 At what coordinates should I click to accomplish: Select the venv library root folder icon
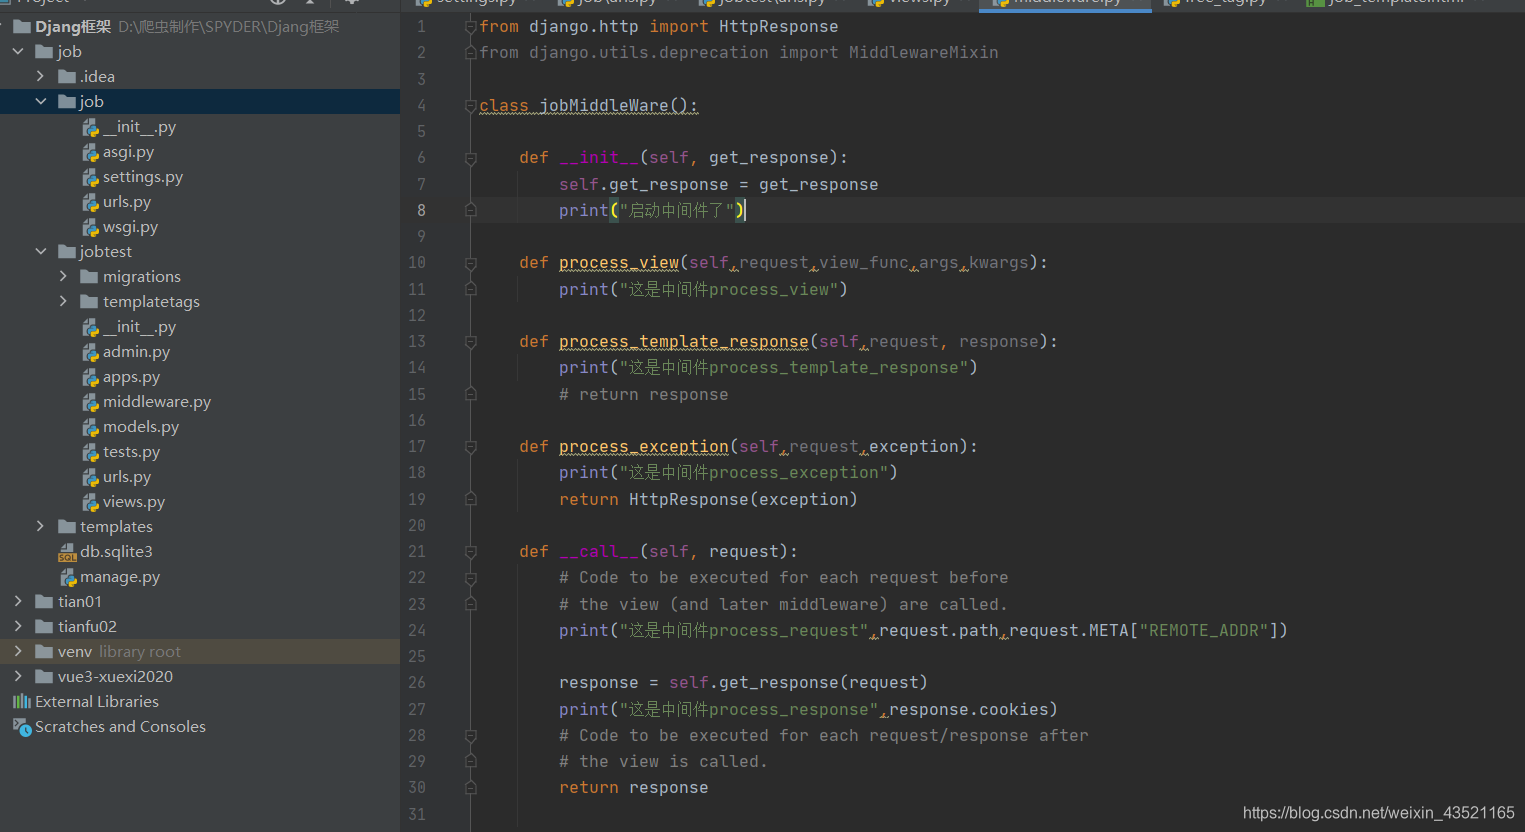44,651
